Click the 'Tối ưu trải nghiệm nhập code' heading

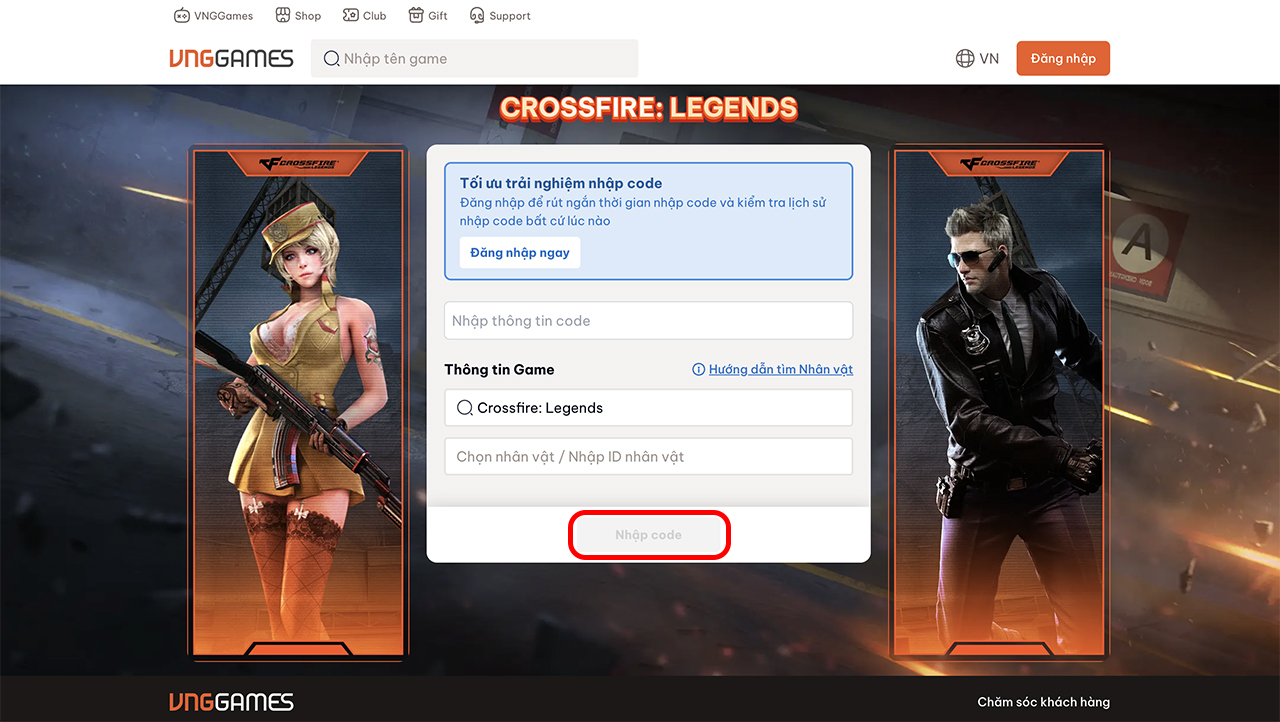(561, 183)
